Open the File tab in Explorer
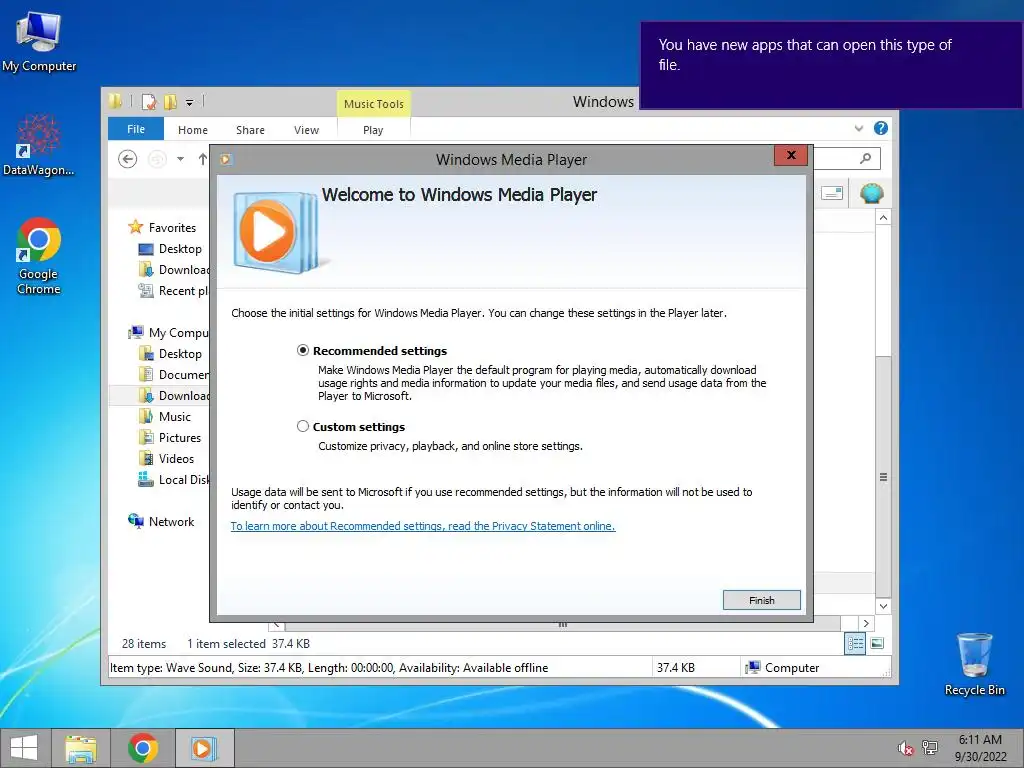 click(136, 129)
